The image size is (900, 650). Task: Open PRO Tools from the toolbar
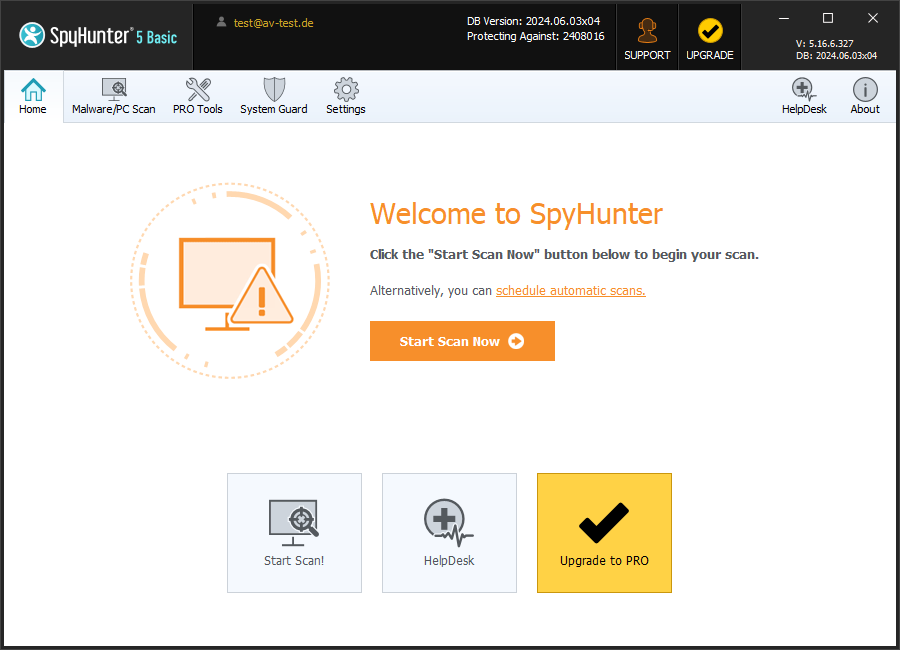click(198, 97)
